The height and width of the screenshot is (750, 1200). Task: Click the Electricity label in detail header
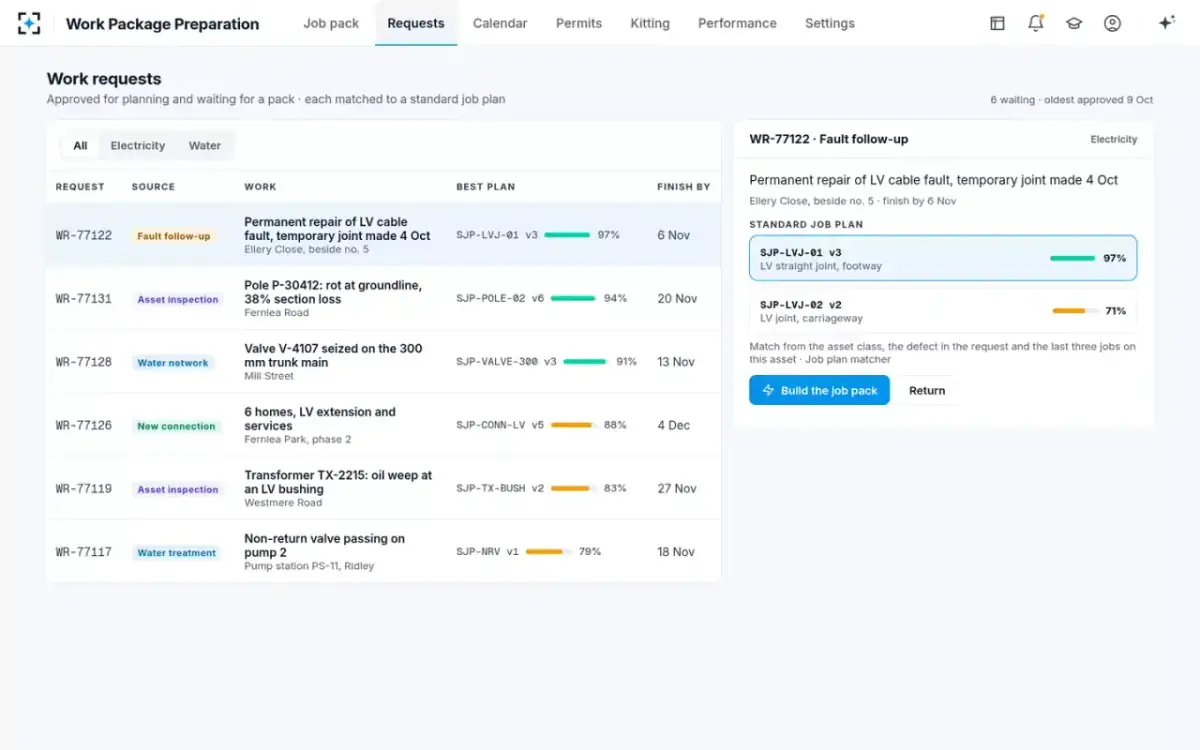(x=1114, y=140)
